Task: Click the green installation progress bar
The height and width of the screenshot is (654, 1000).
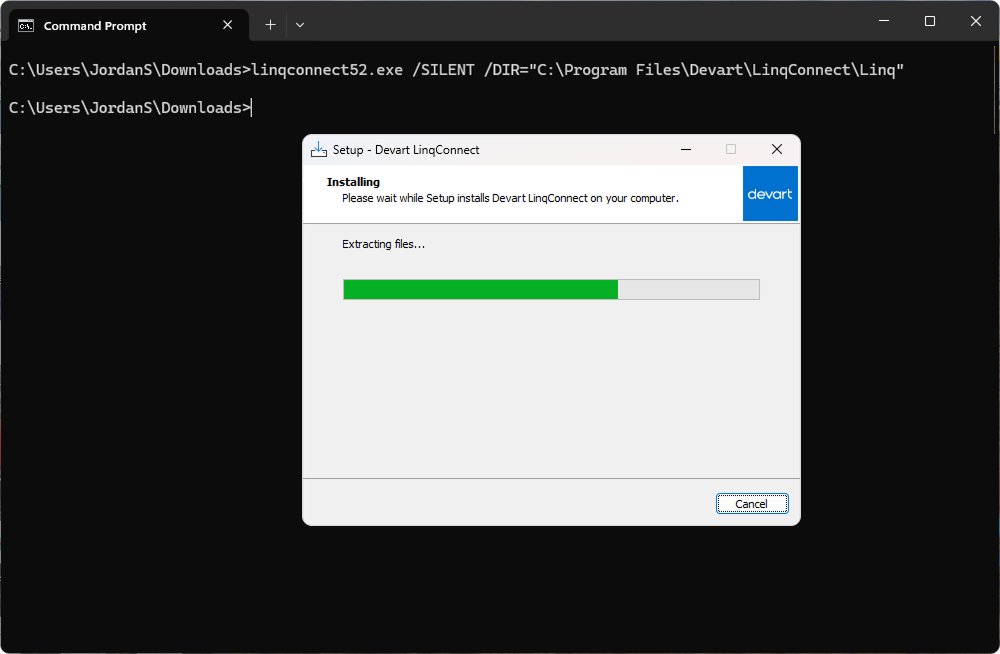Action: click(480, 289)
